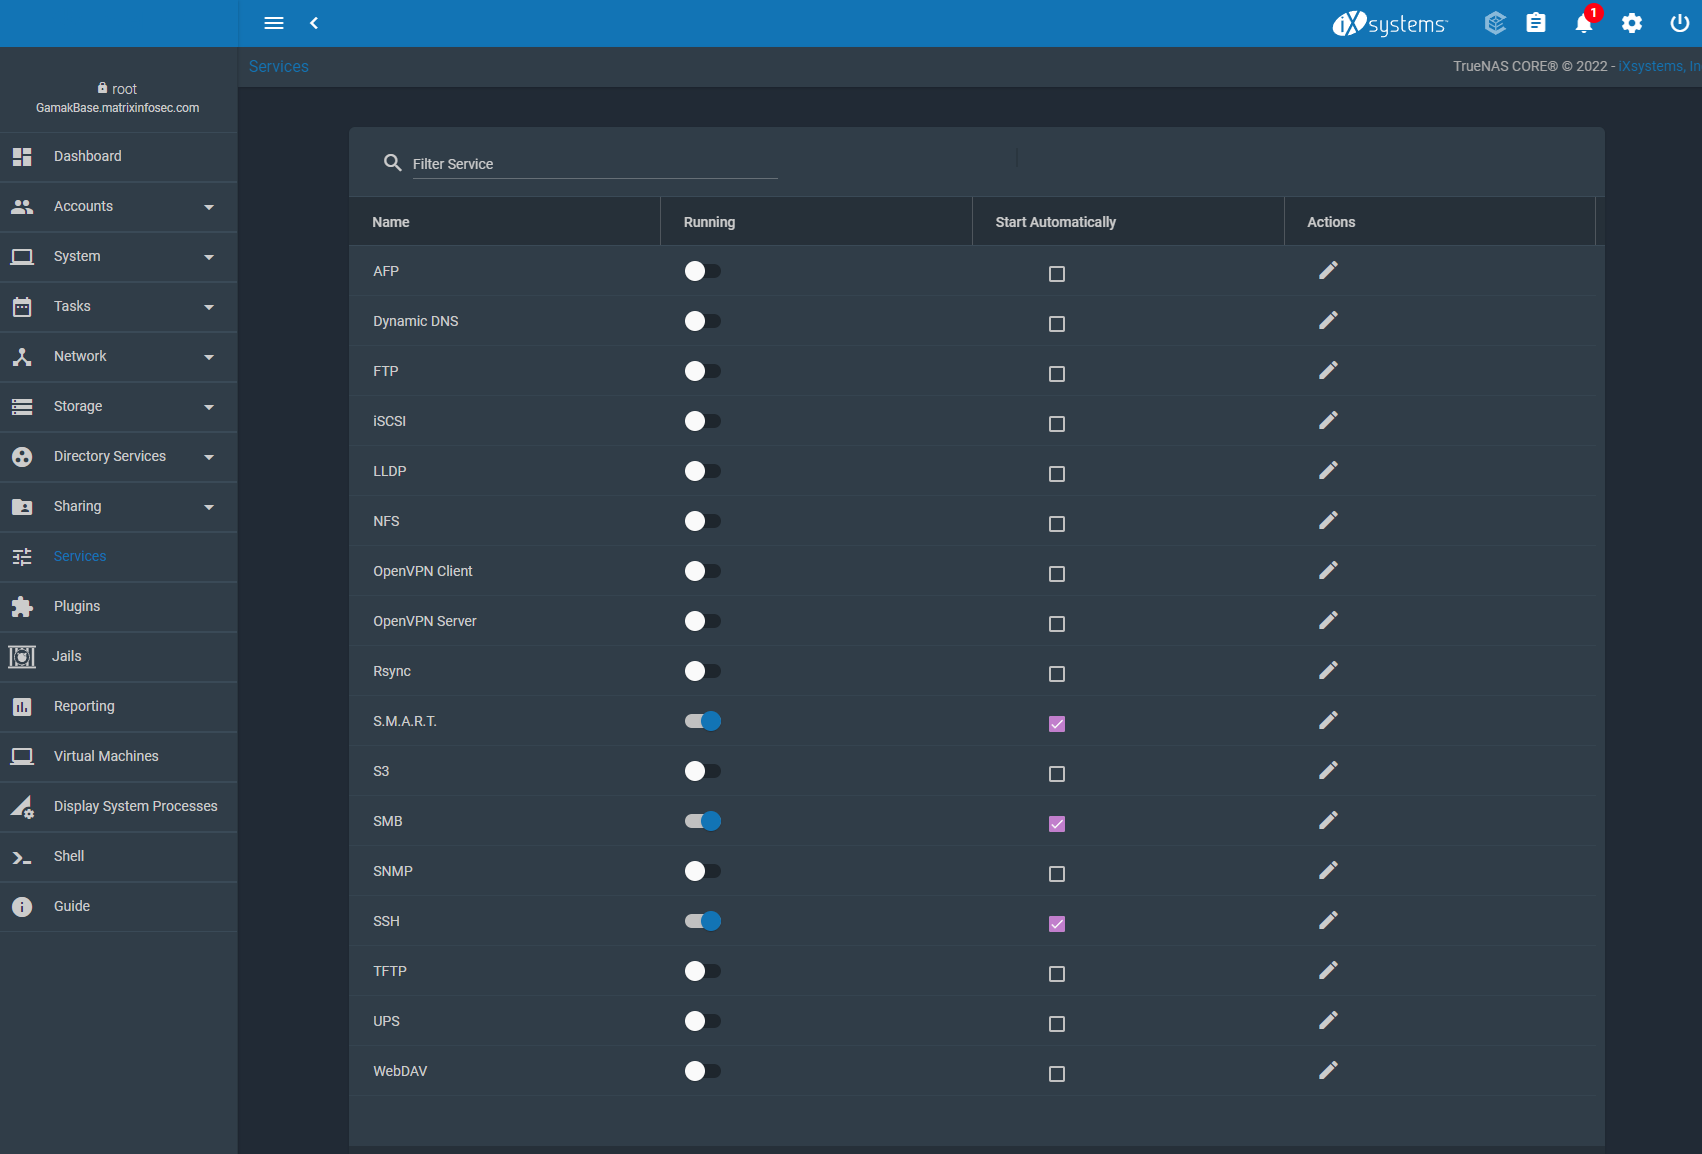The width and height of the screenshot is (1702, 1154).
Task: Open the notifications bell icon
Action: 1583,23
